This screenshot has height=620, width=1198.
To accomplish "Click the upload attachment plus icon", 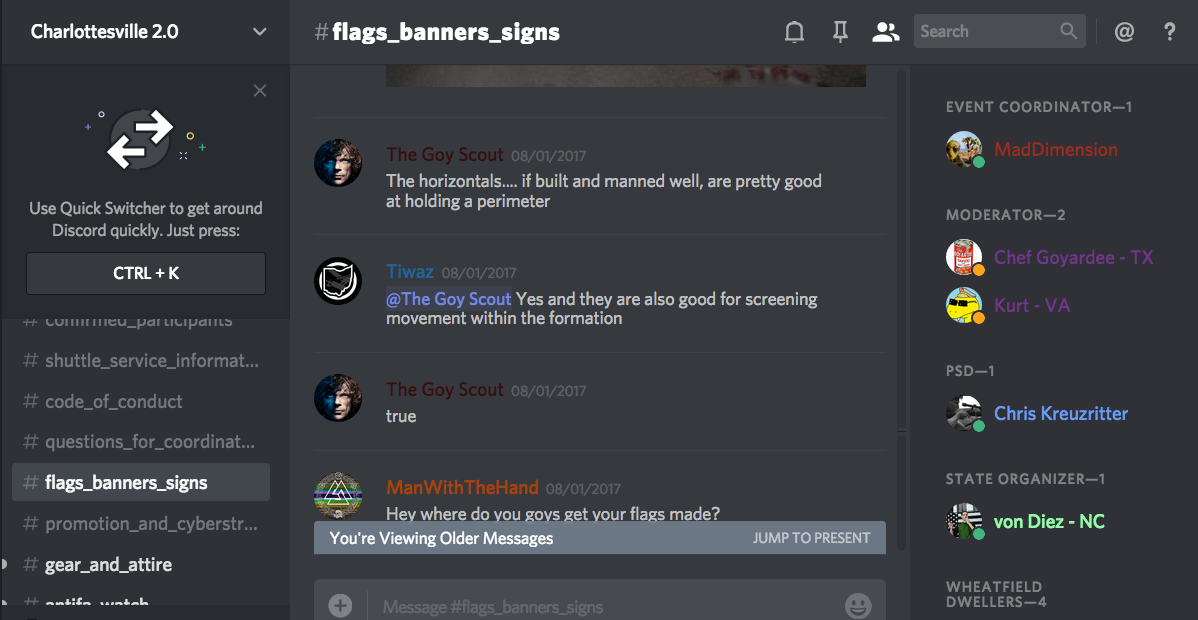I will point(340,605).
